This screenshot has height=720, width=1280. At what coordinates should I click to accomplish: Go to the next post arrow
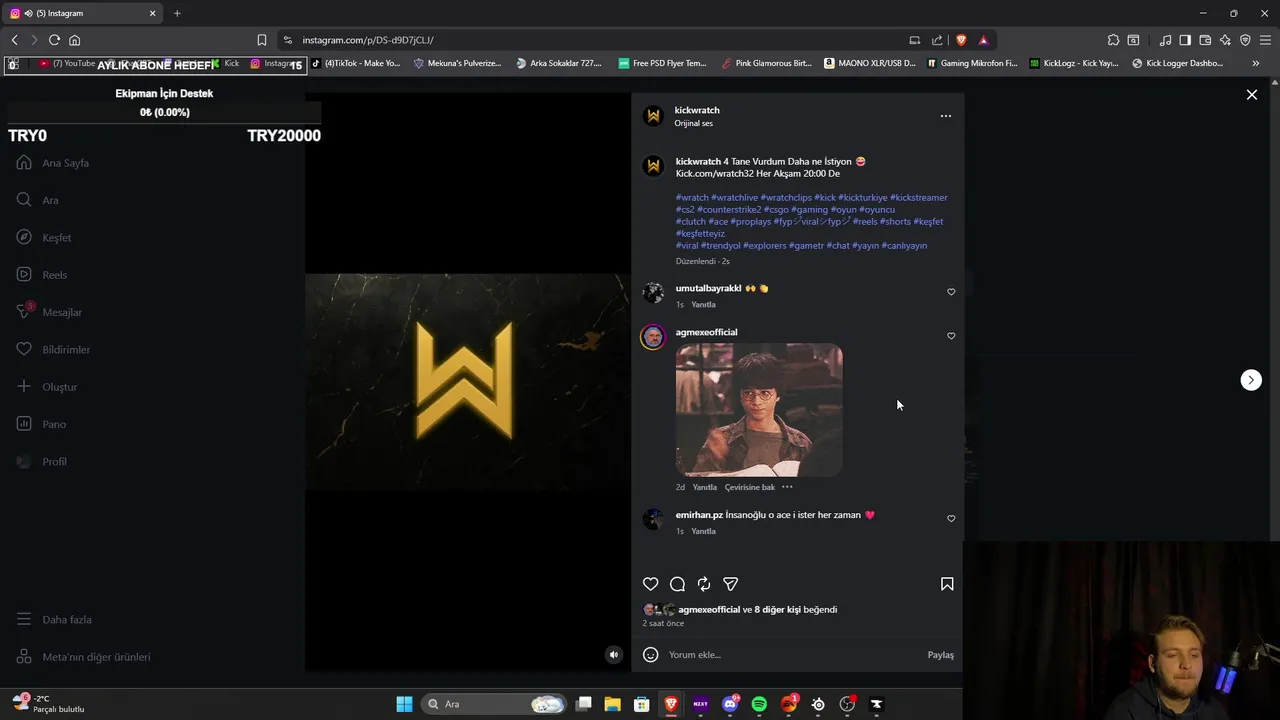[x=1251, y=380]
